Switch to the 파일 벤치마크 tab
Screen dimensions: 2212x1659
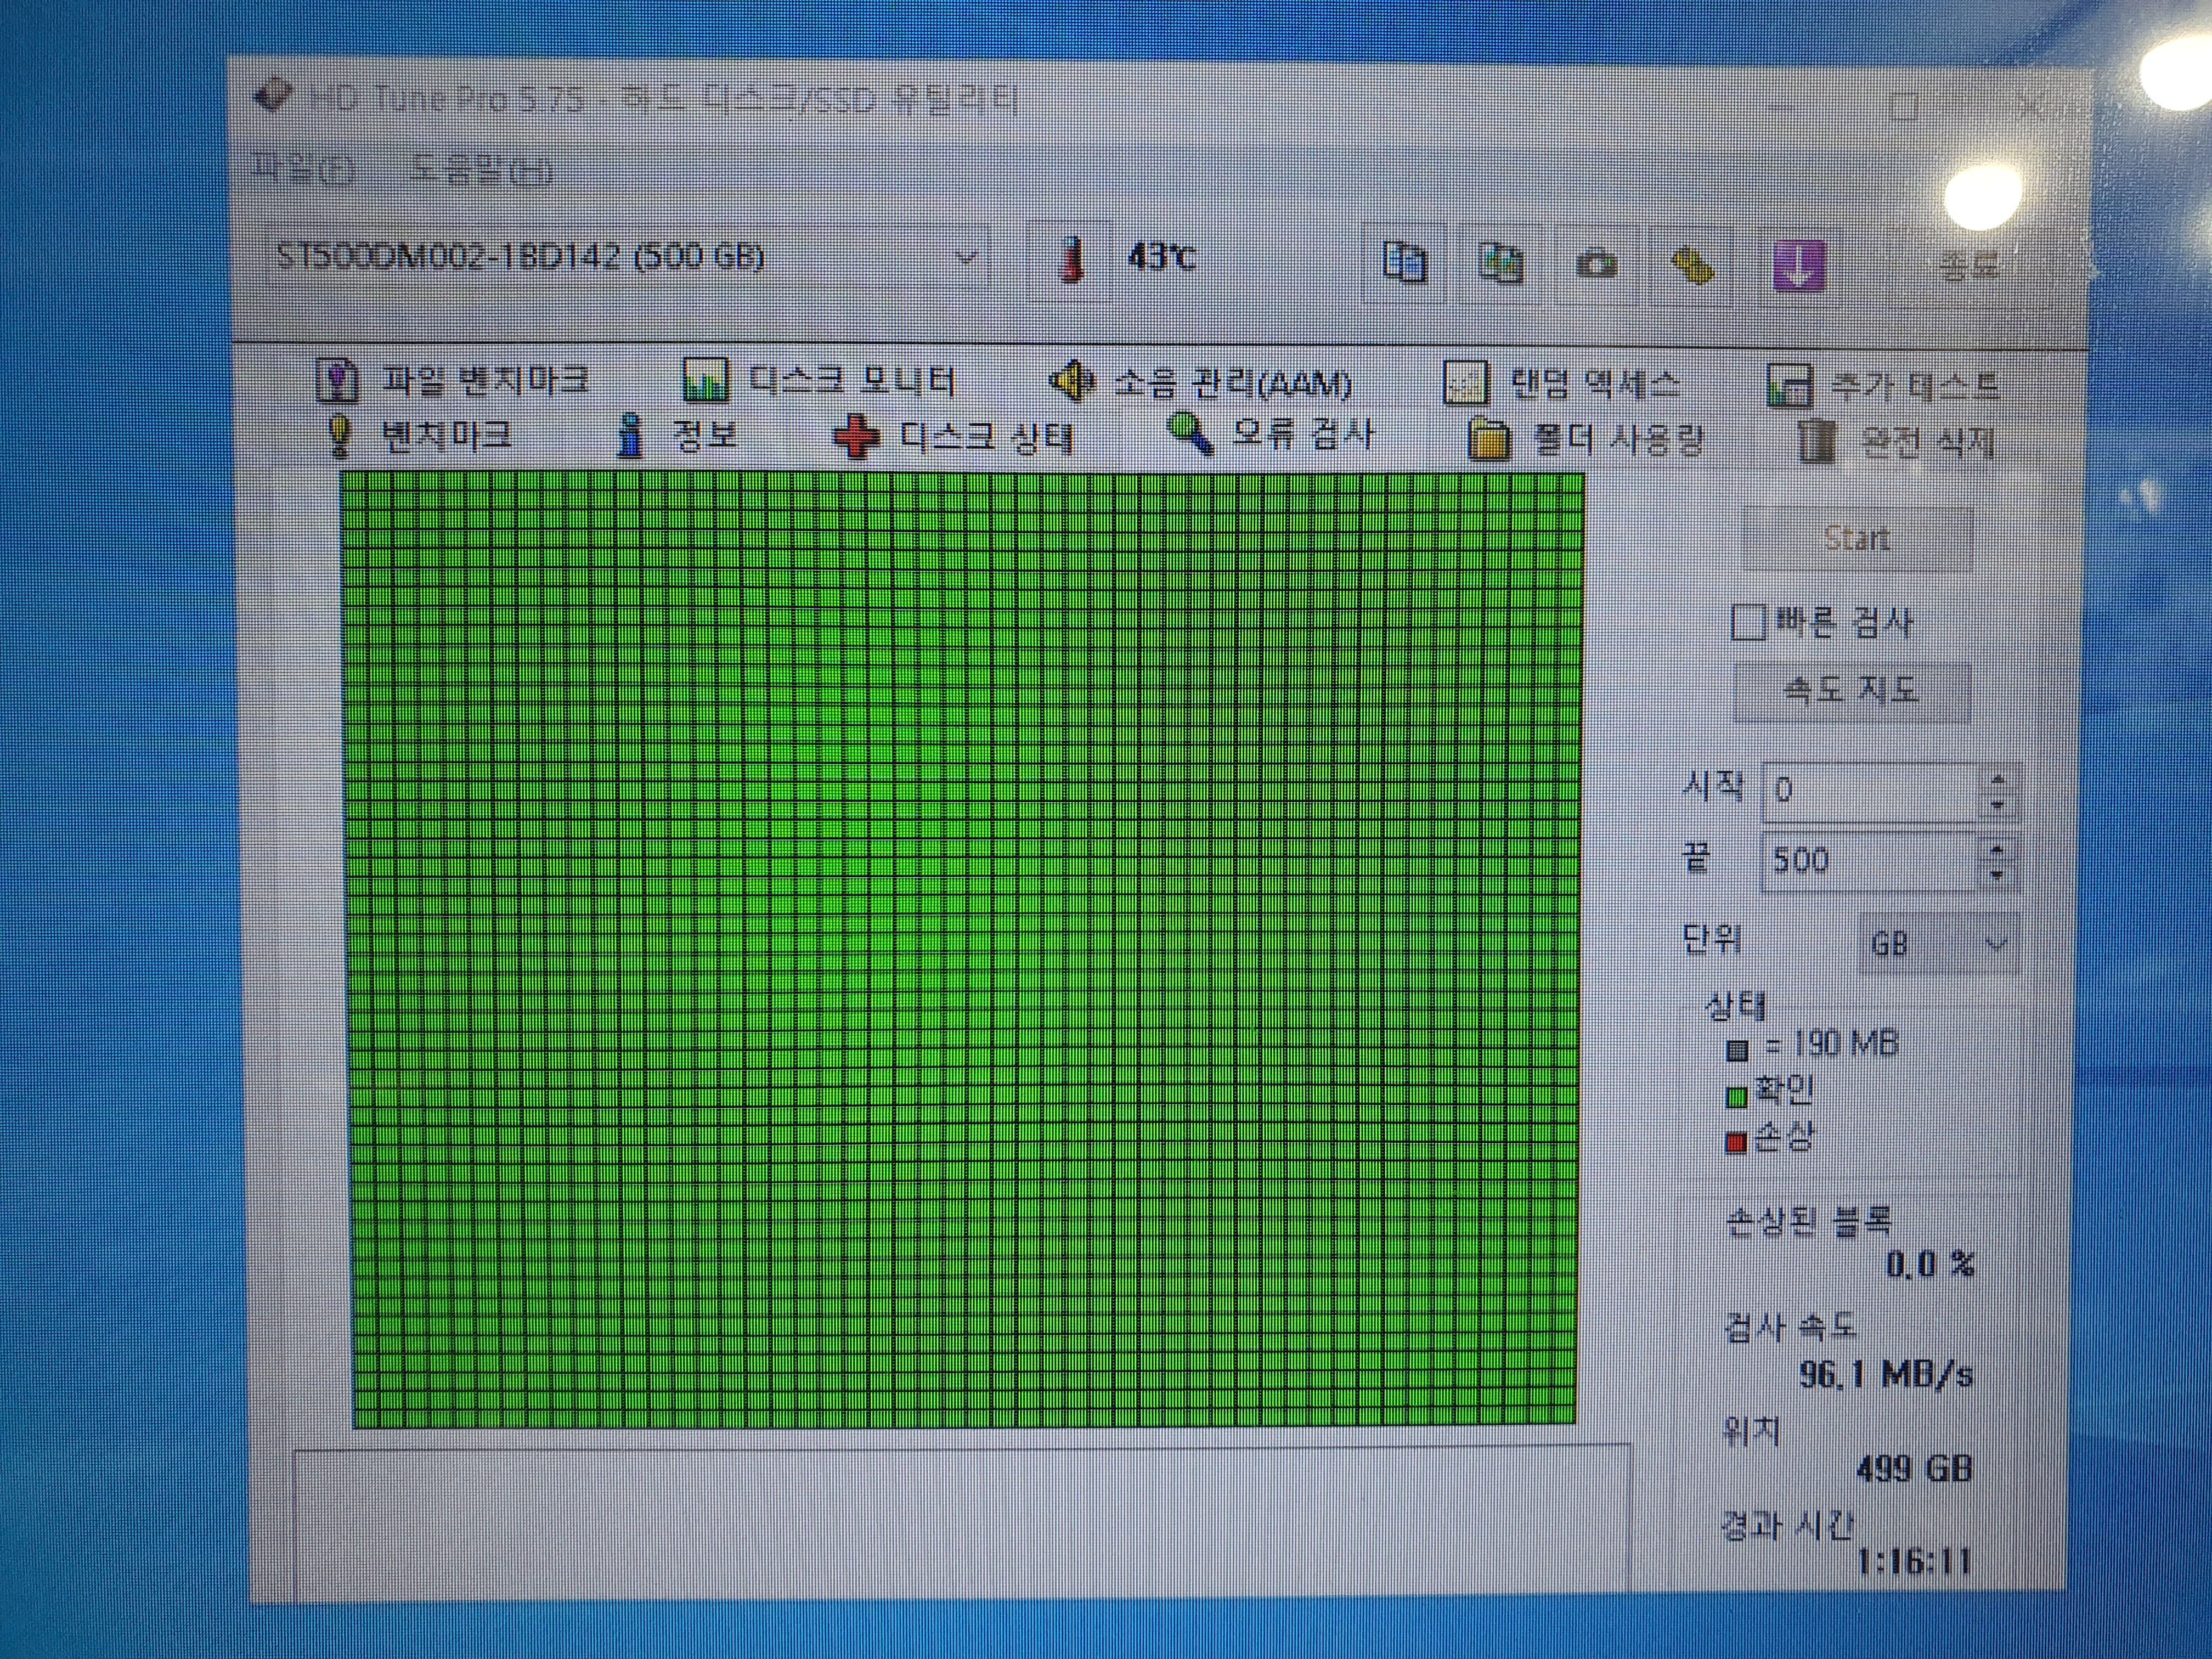(452, 380)
